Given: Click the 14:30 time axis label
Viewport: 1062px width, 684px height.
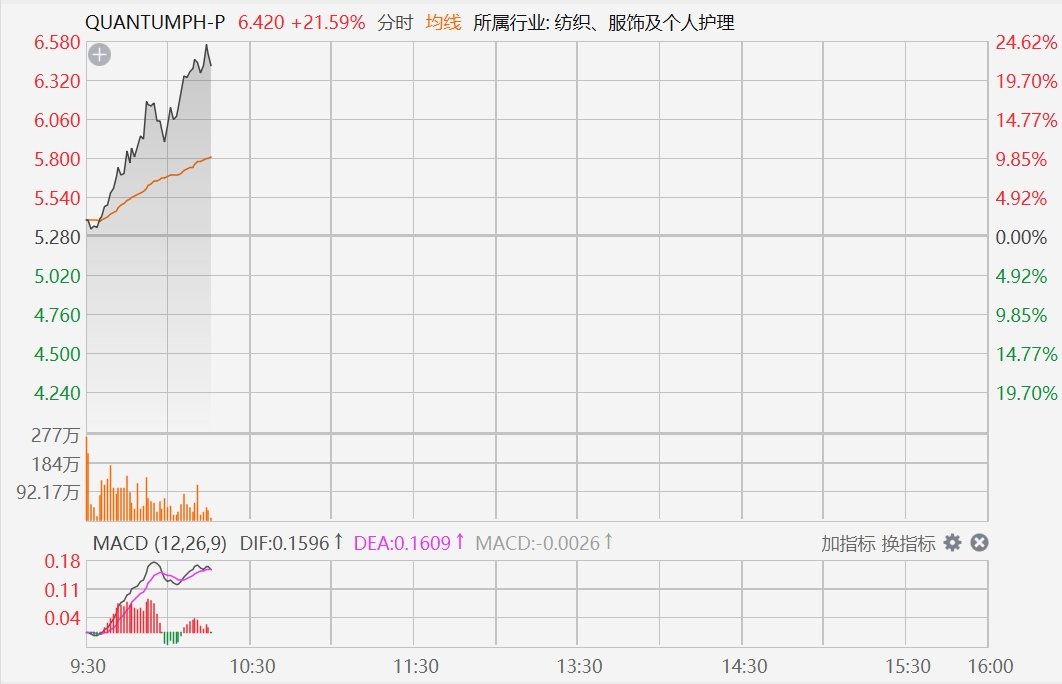Looking at the screenshot, I should click(x=744, y=666).
